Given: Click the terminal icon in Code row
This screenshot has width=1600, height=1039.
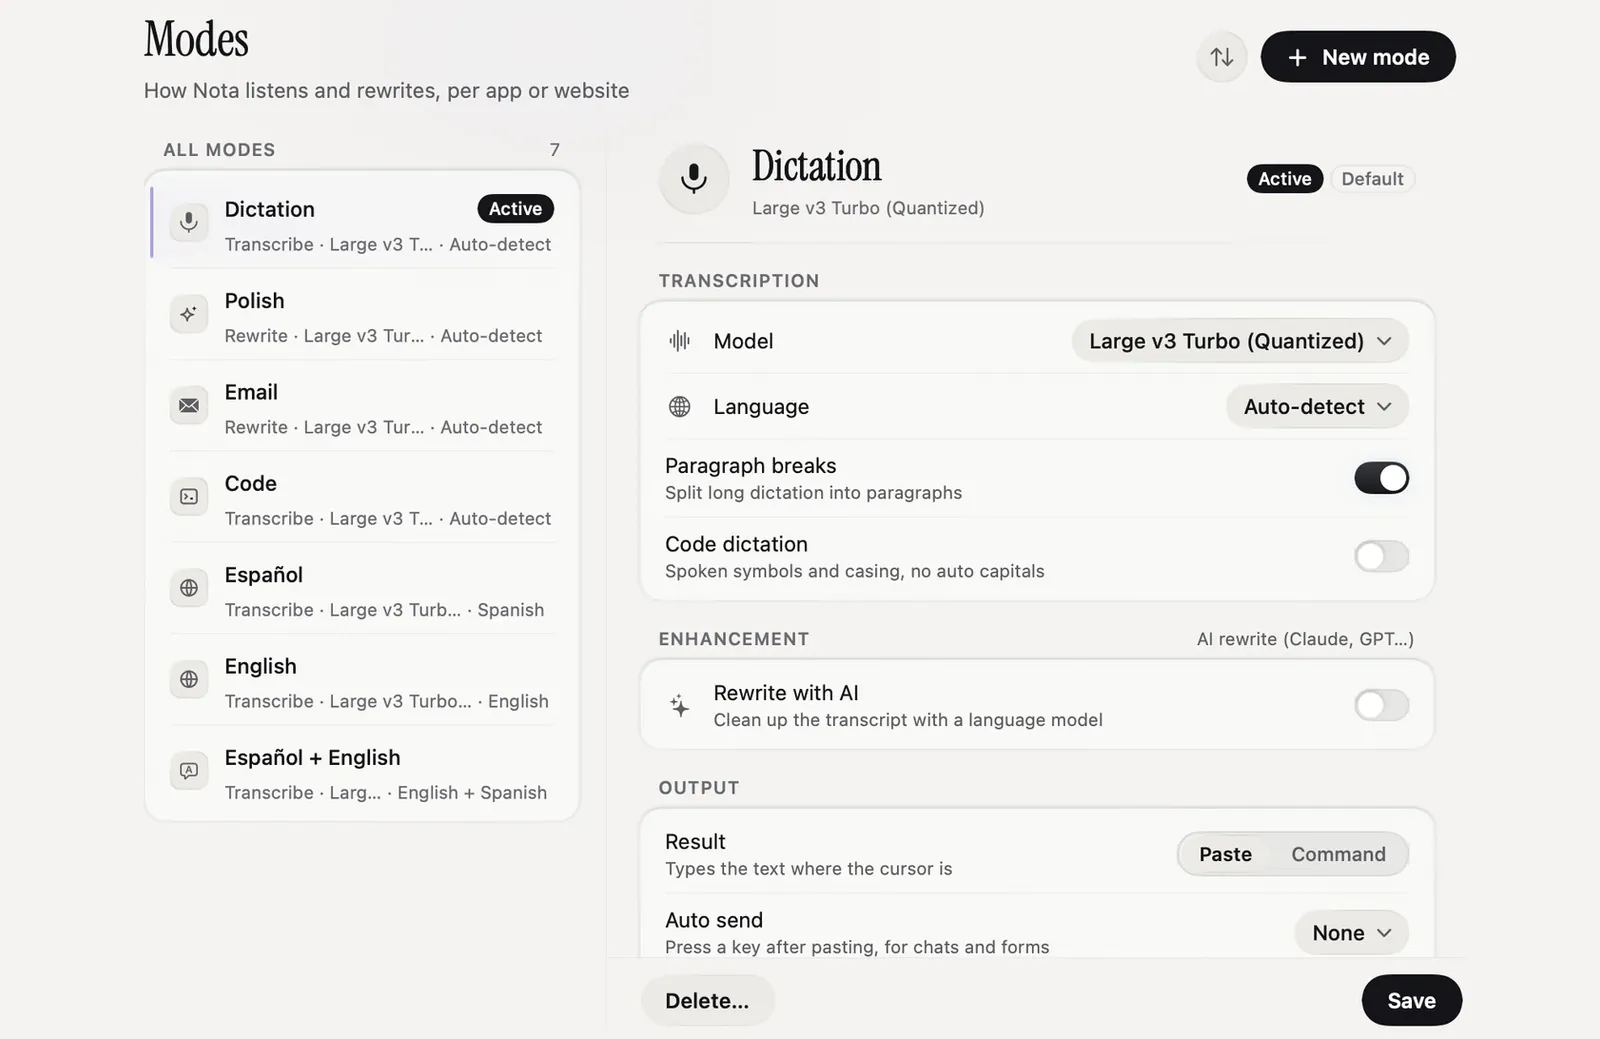Looking at the screenshot, I should click(189, 497).
